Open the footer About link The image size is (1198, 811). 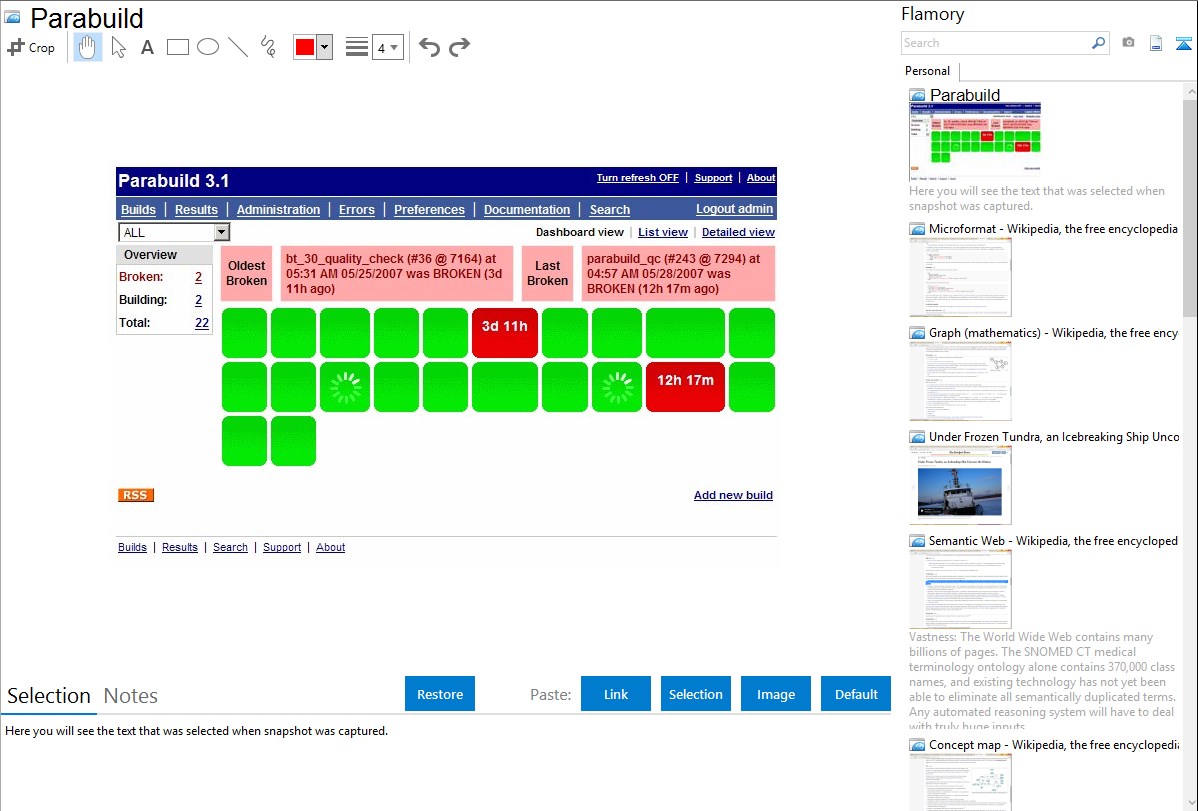pyautogui.click(x=331, y=547)
